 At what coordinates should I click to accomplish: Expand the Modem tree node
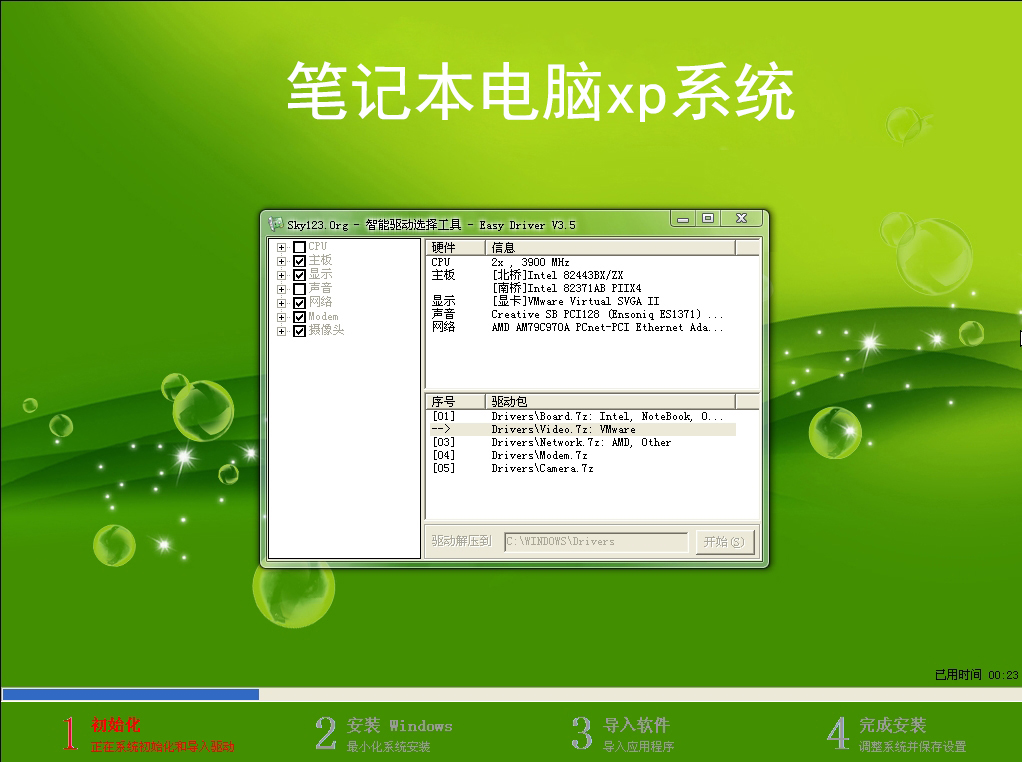(x=281, y=317)
